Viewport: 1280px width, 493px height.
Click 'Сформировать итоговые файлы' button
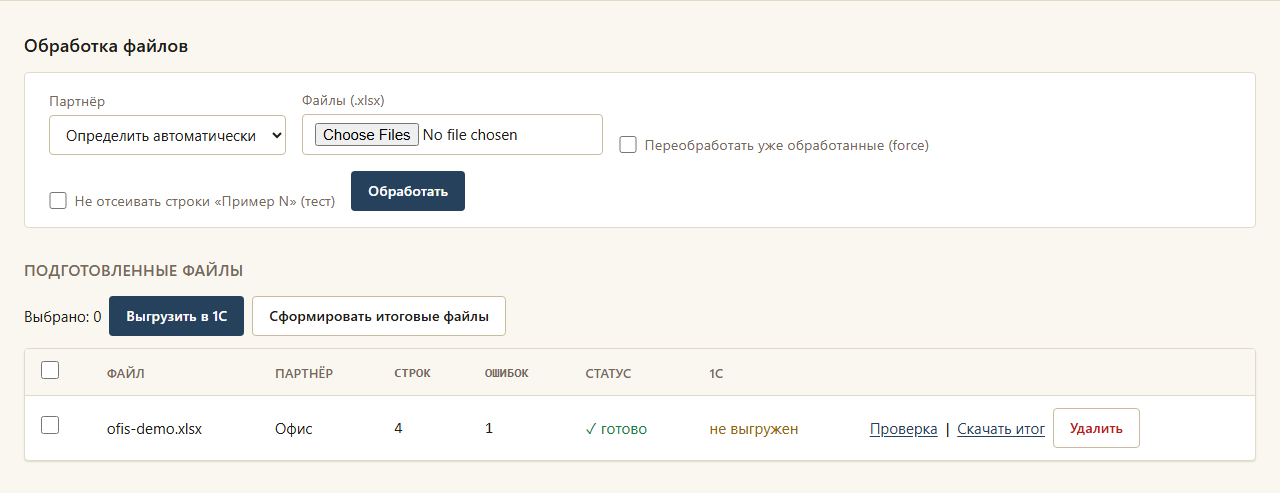(379, 316)
